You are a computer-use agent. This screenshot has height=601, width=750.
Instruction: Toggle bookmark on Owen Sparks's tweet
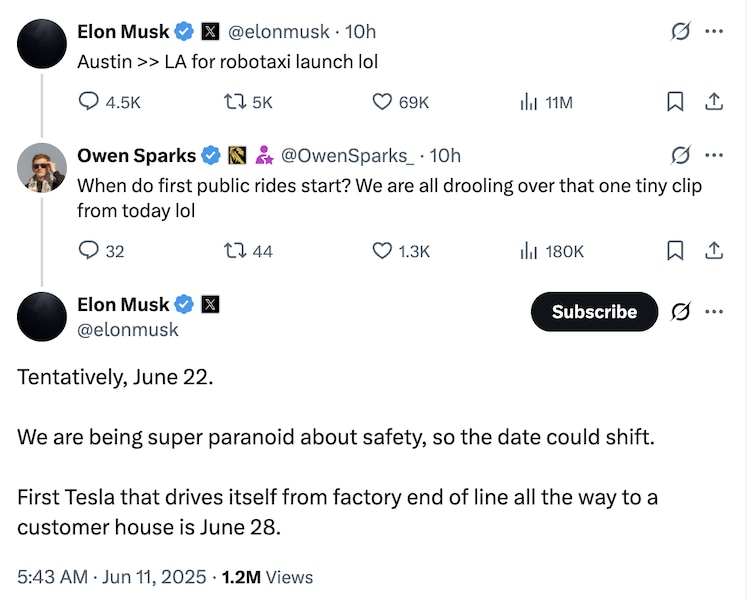(675, 251)
